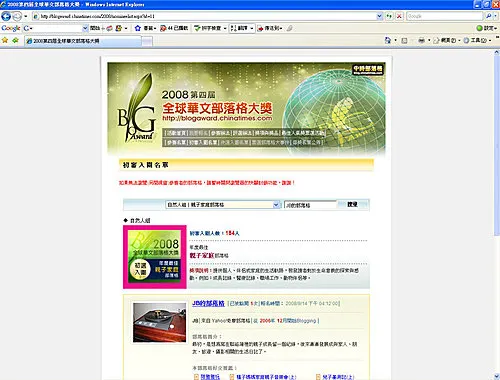The height and width of the screenshot is (380, 500).
Task: Click the scrollbar bottom arrow
Action: 497,376
